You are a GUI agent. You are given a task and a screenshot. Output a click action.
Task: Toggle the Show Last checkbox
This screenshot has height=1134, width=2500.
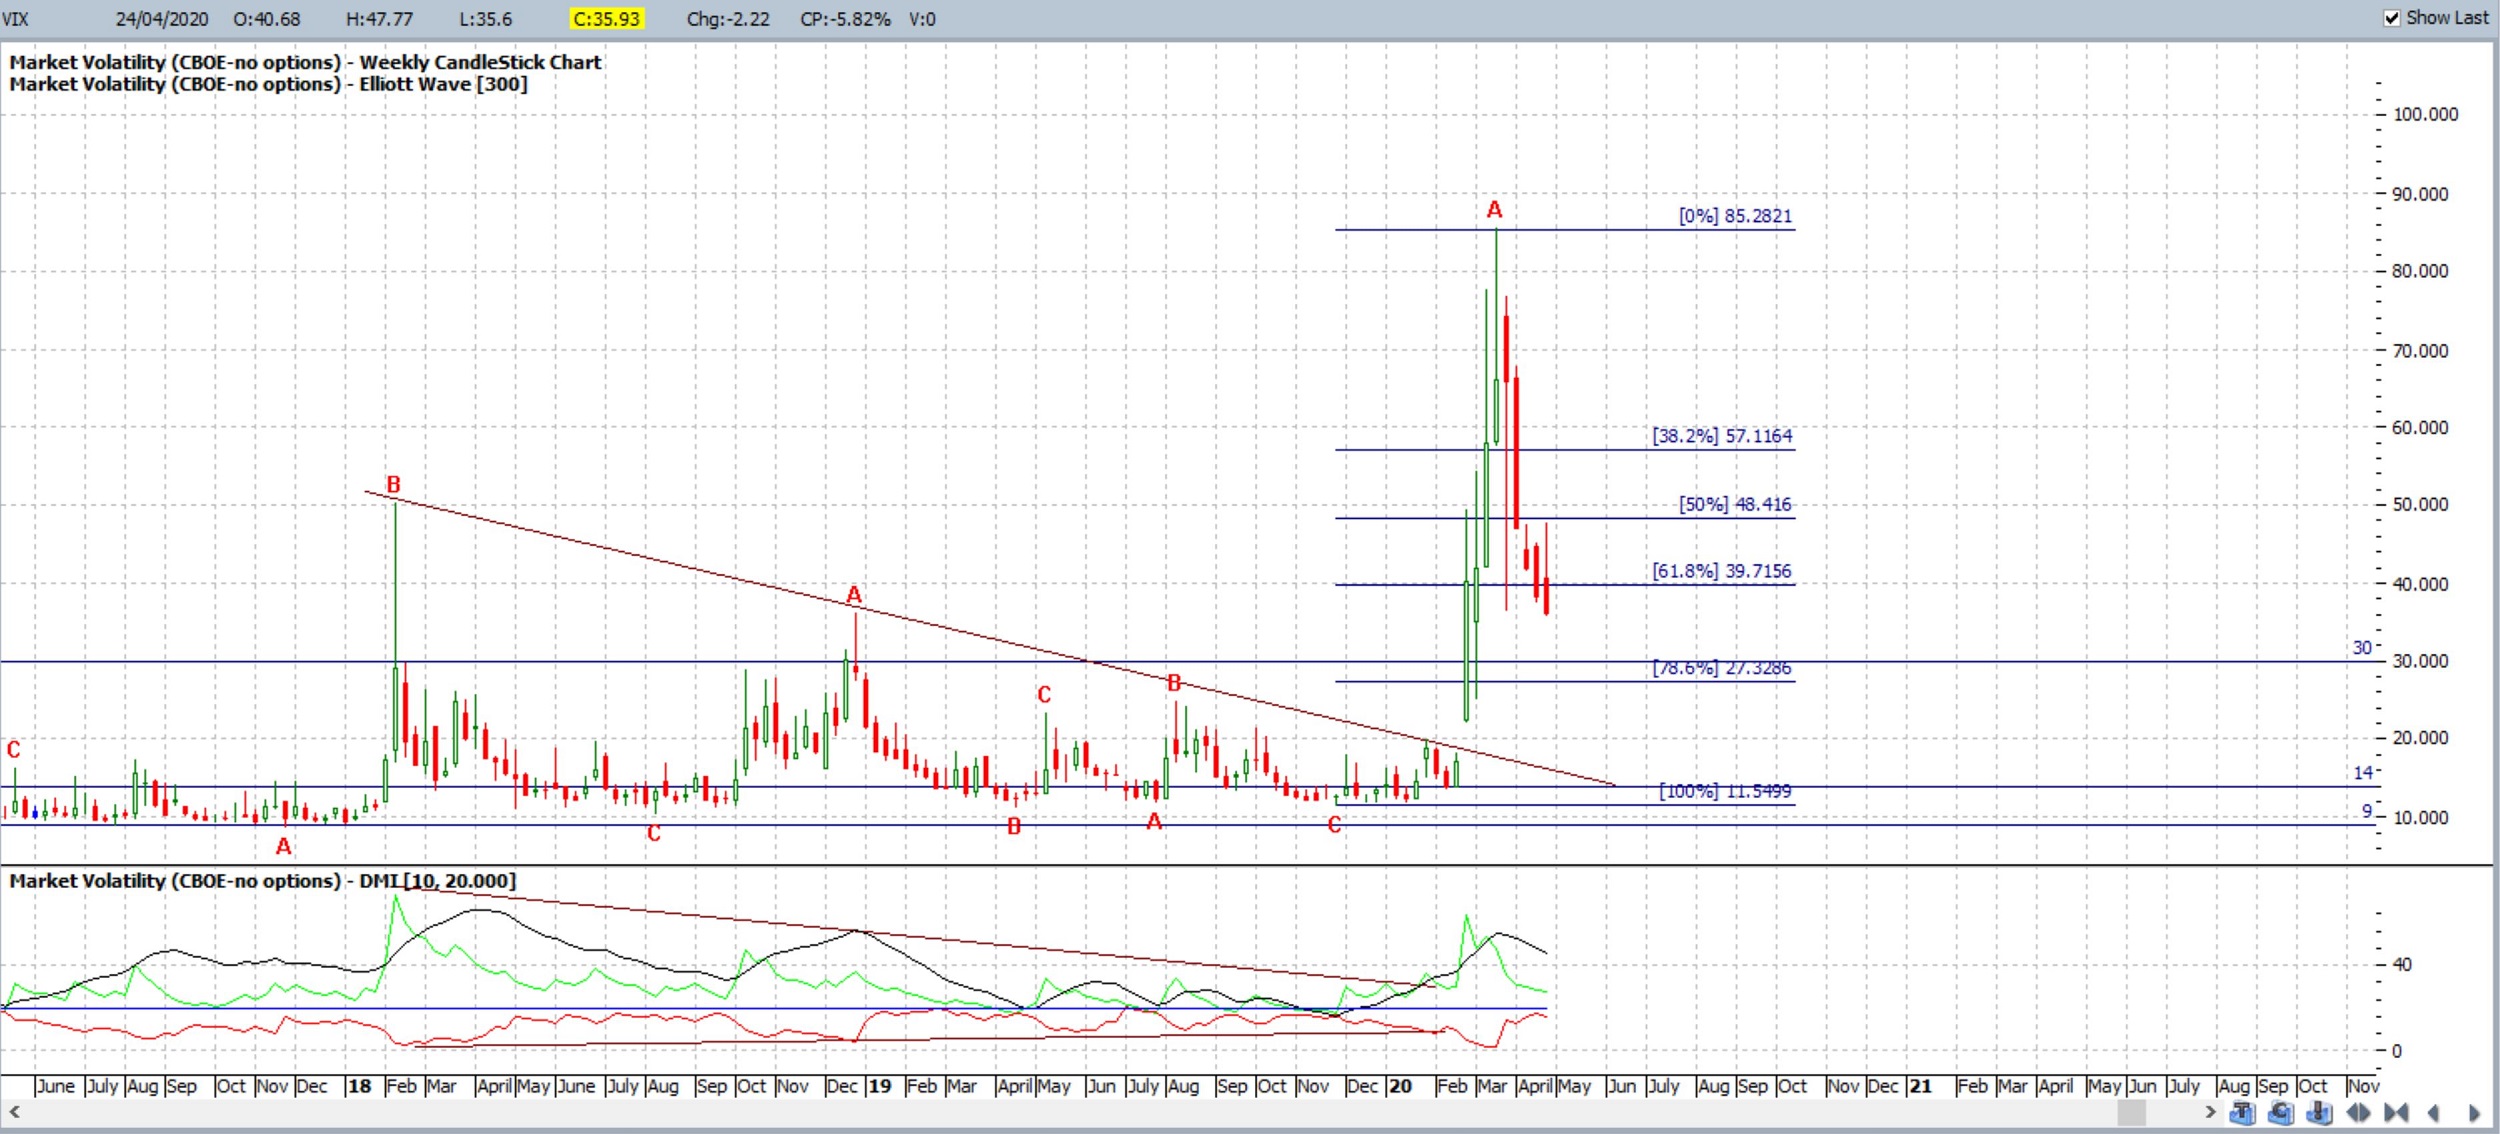[x=2392, y=18]
